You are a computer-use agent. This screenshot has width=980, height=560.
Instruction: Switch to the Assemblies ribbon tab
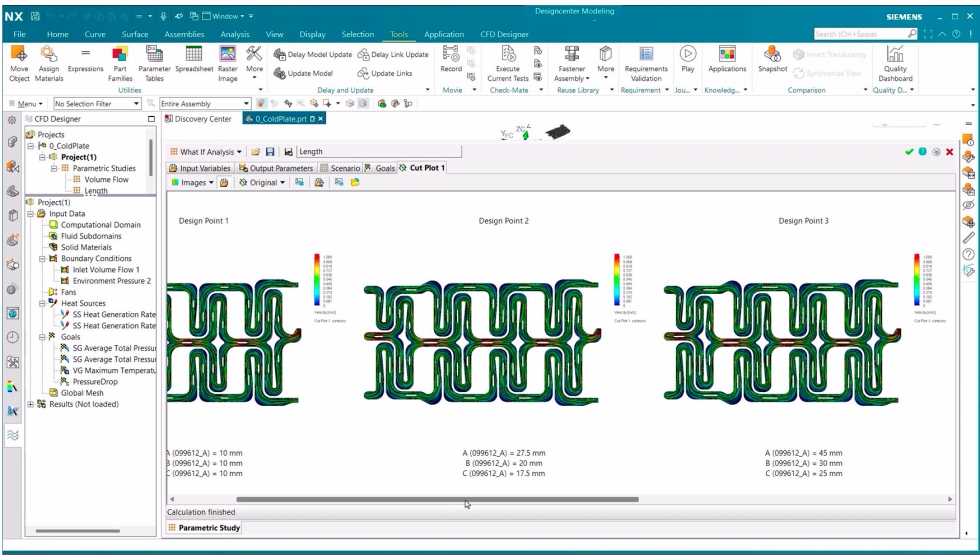tap(184, 34)
